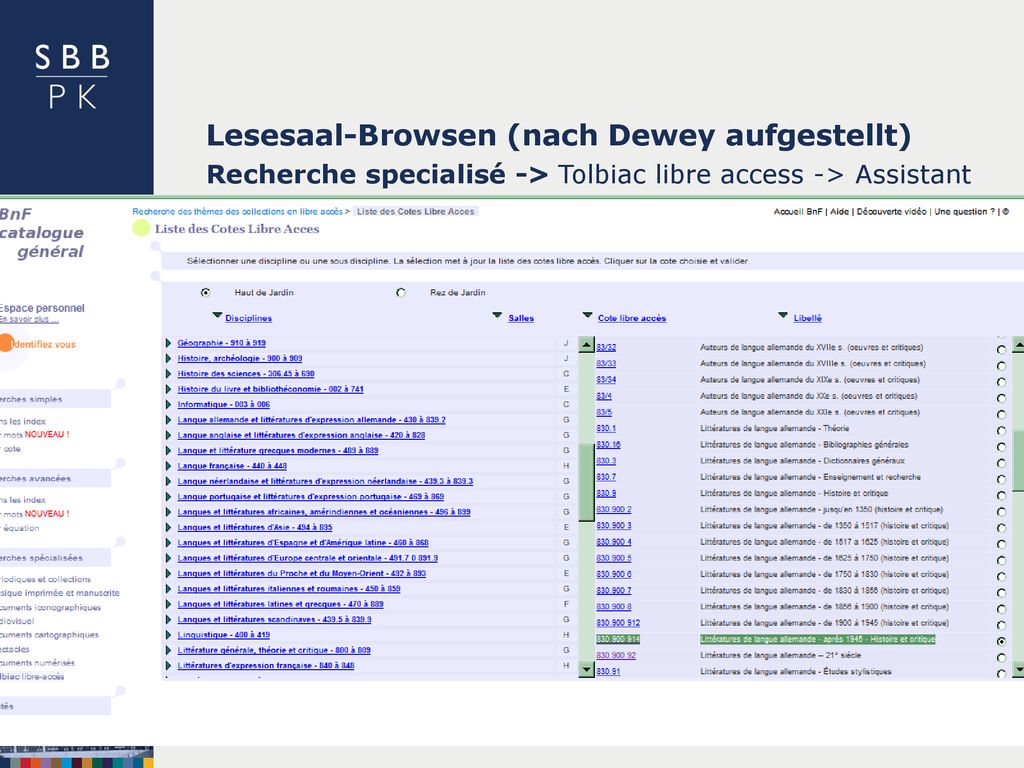This screenshot has height=768, width=1024.
Task: Open Documents cartographiques sidebar item
Action: coord(49,635)
